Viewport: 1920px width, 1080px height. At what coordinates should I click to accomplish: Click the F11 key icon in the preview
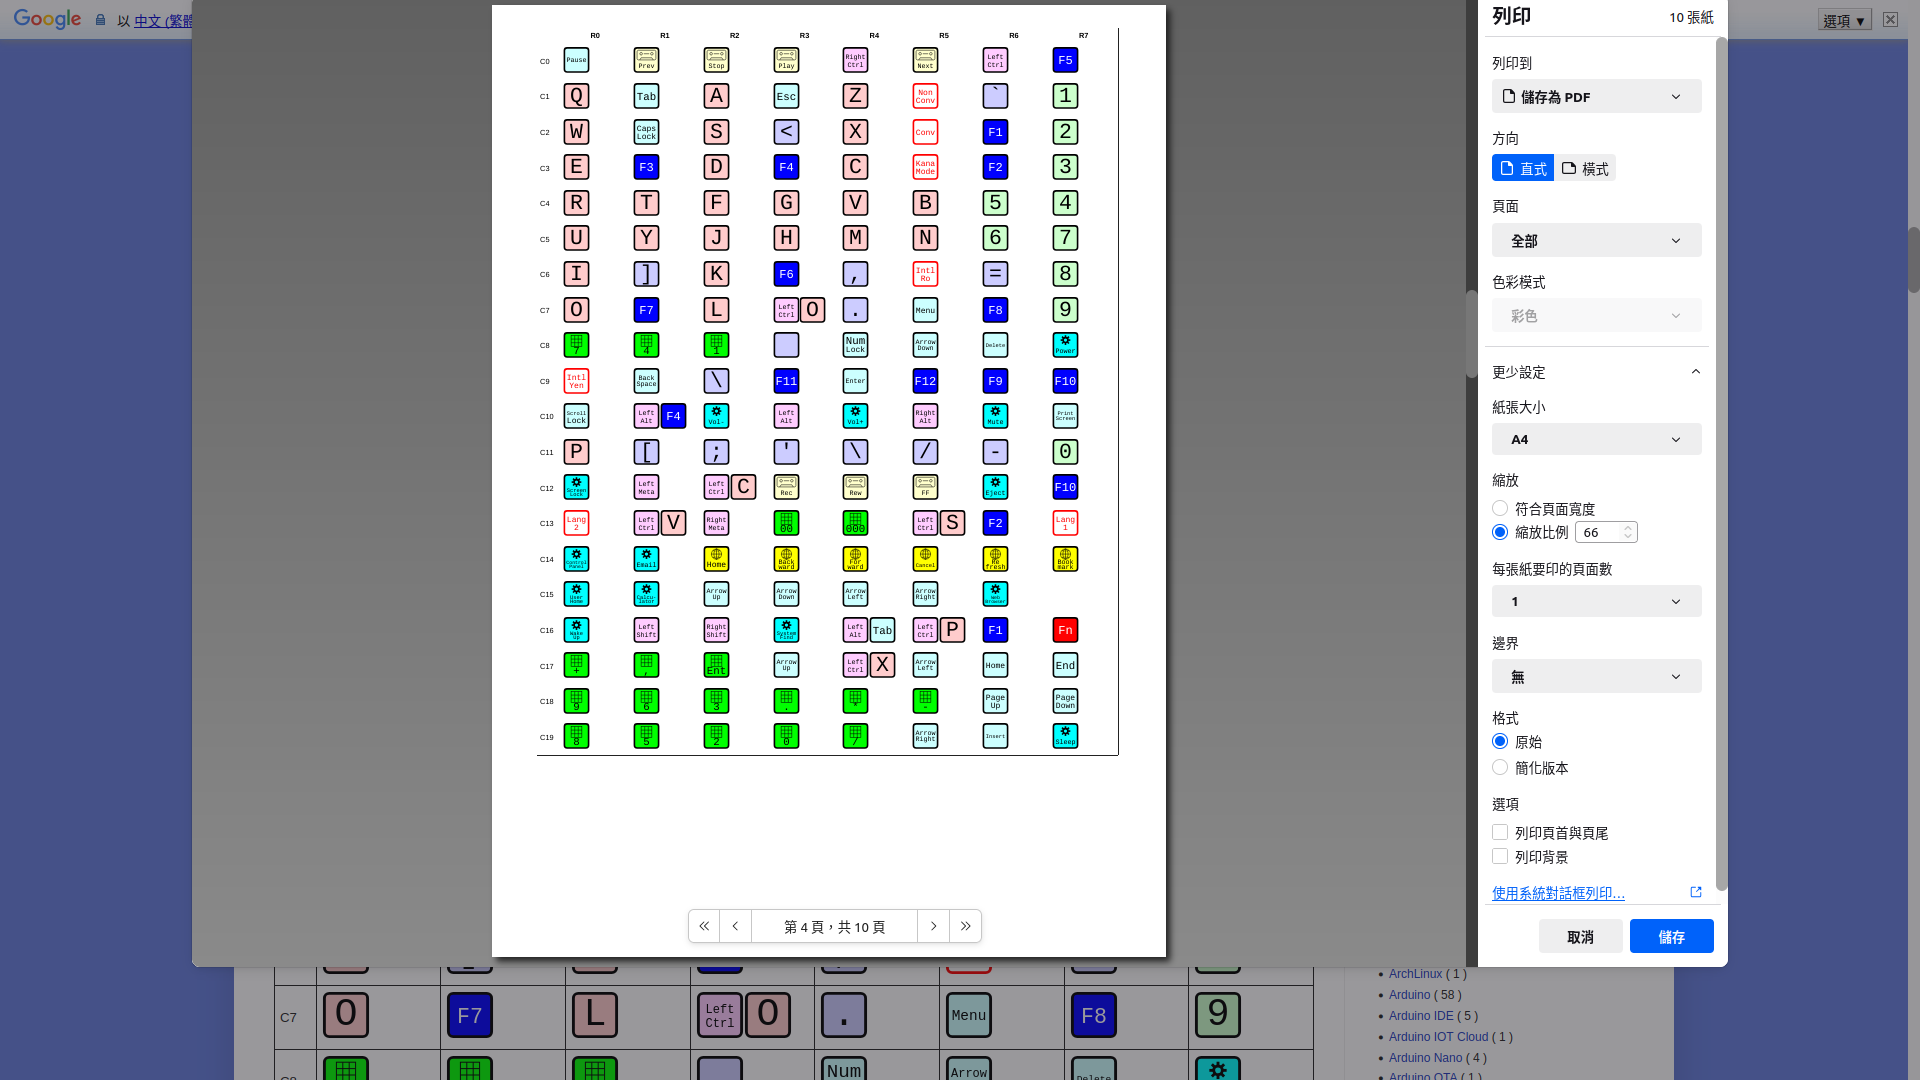pyautogui.click(x=786, y=381)
